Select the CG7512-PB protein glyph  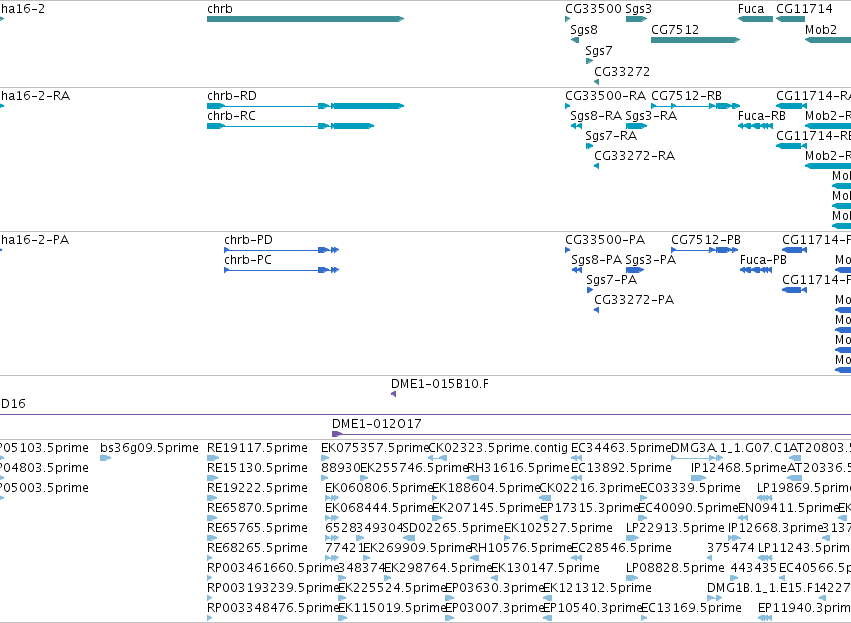(704, 250)
